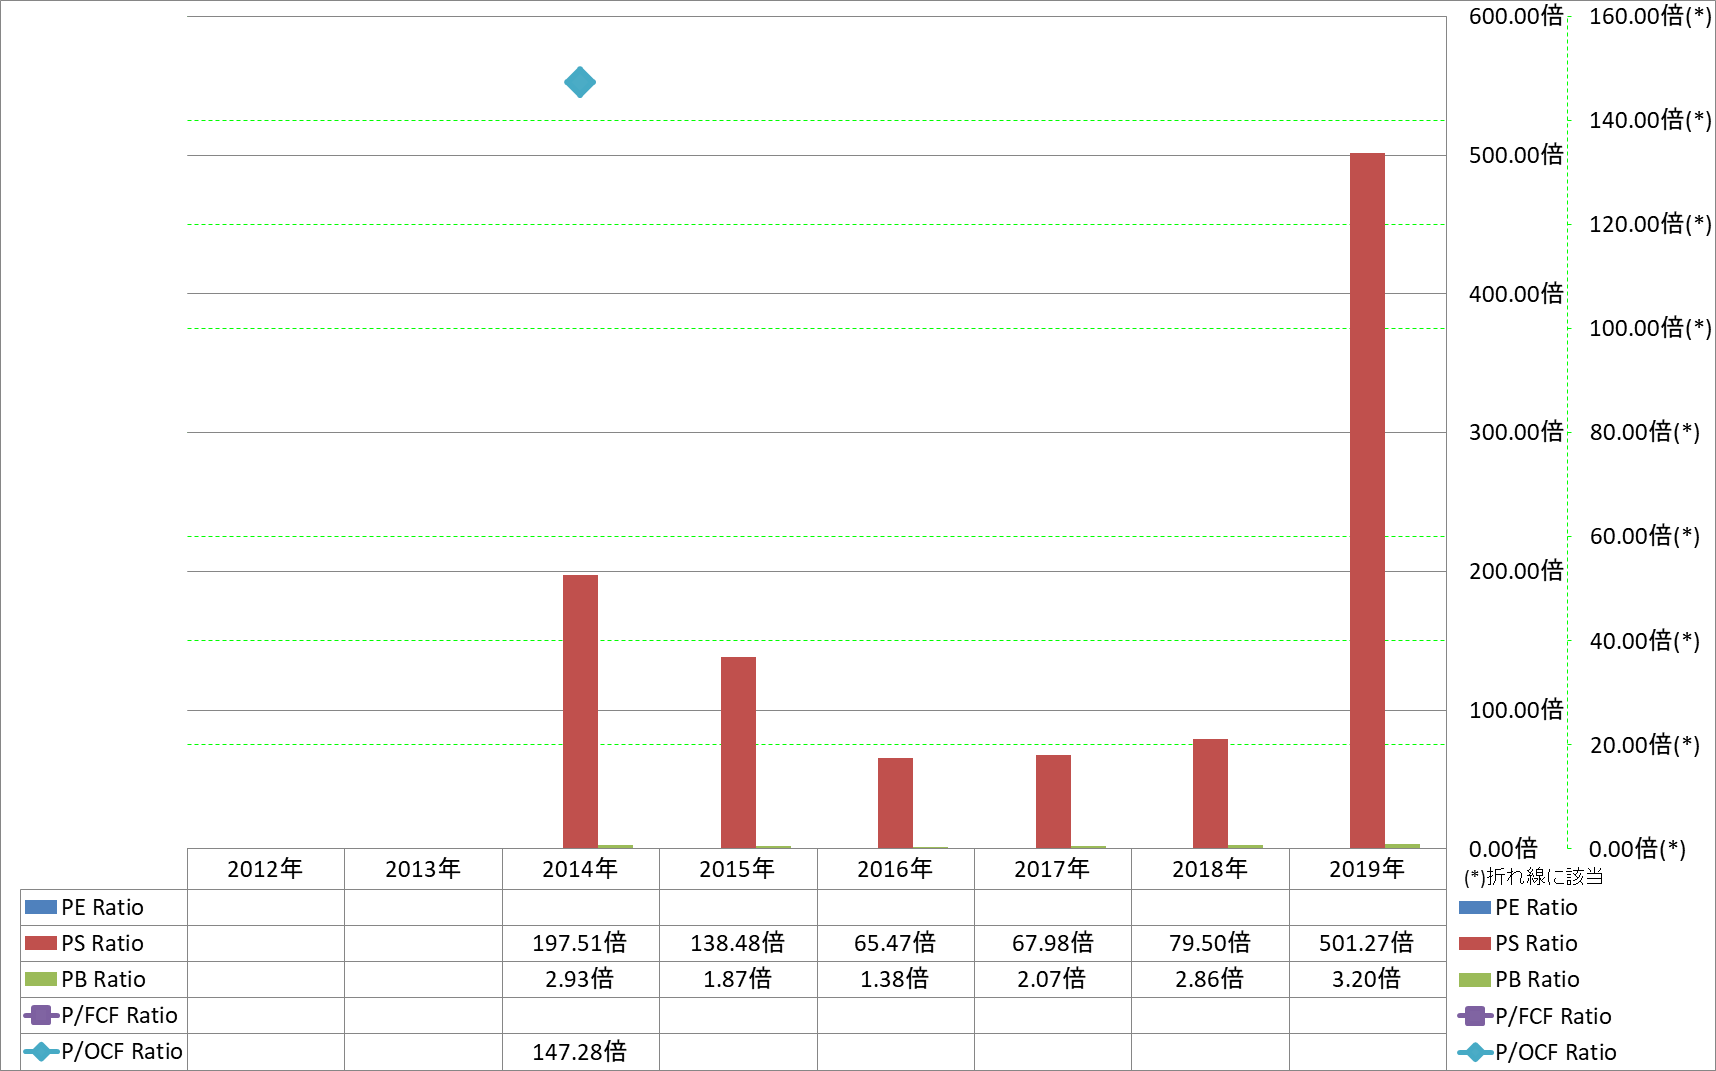
Task: Click the red PS Ratio swatch in left legend
Action: 41,943
